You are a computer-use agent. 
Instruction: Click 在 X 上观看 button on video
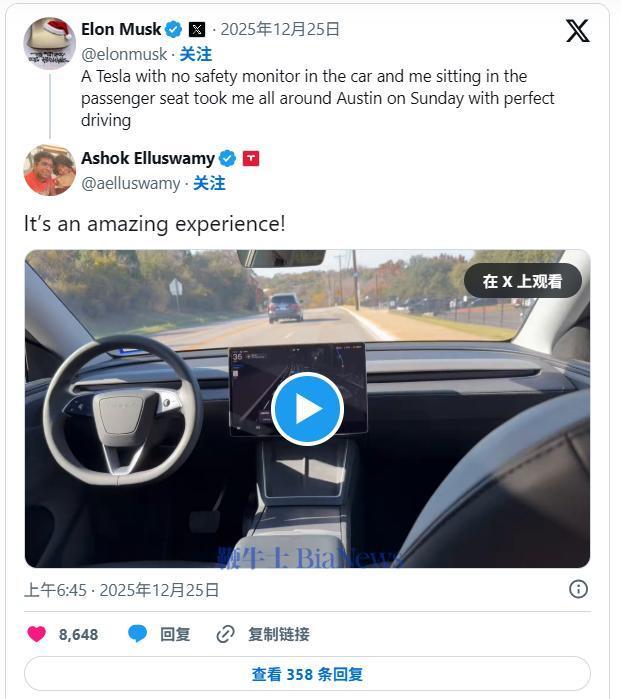pos(522,281)
